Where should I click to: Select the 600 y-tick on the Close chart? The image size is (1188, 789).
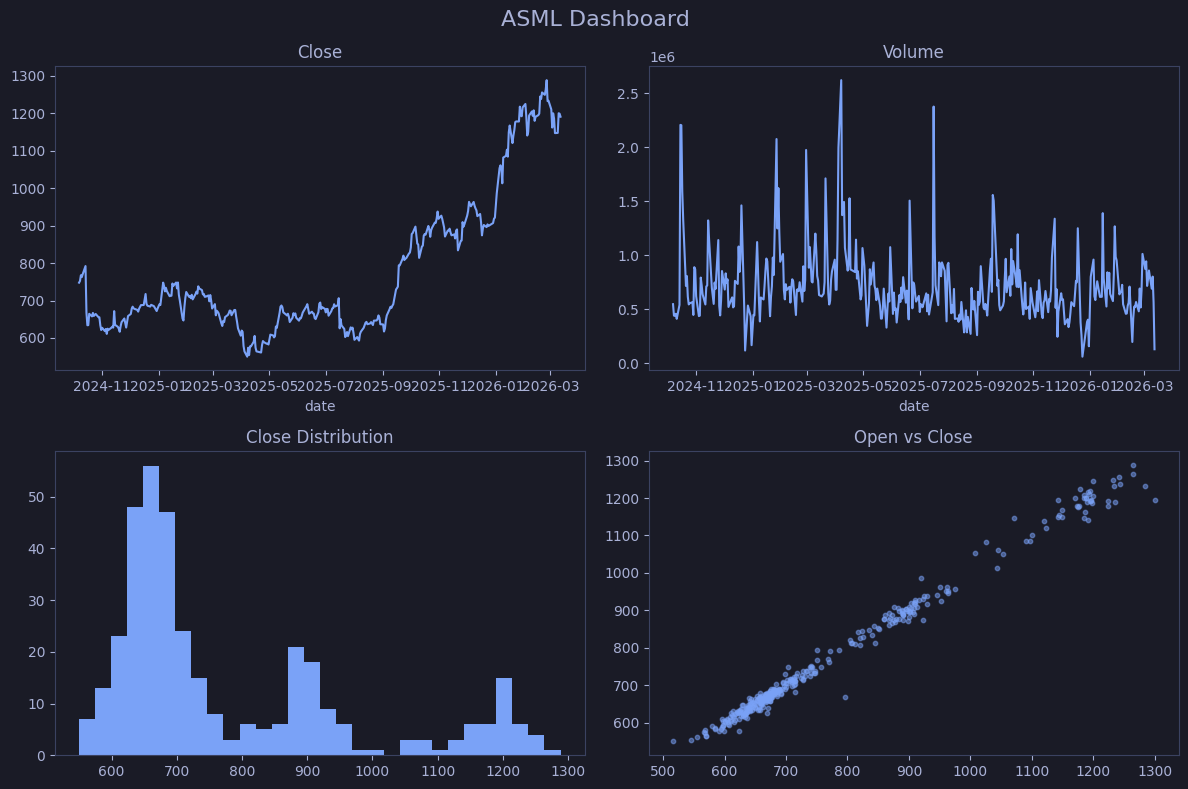coord(32,339)
